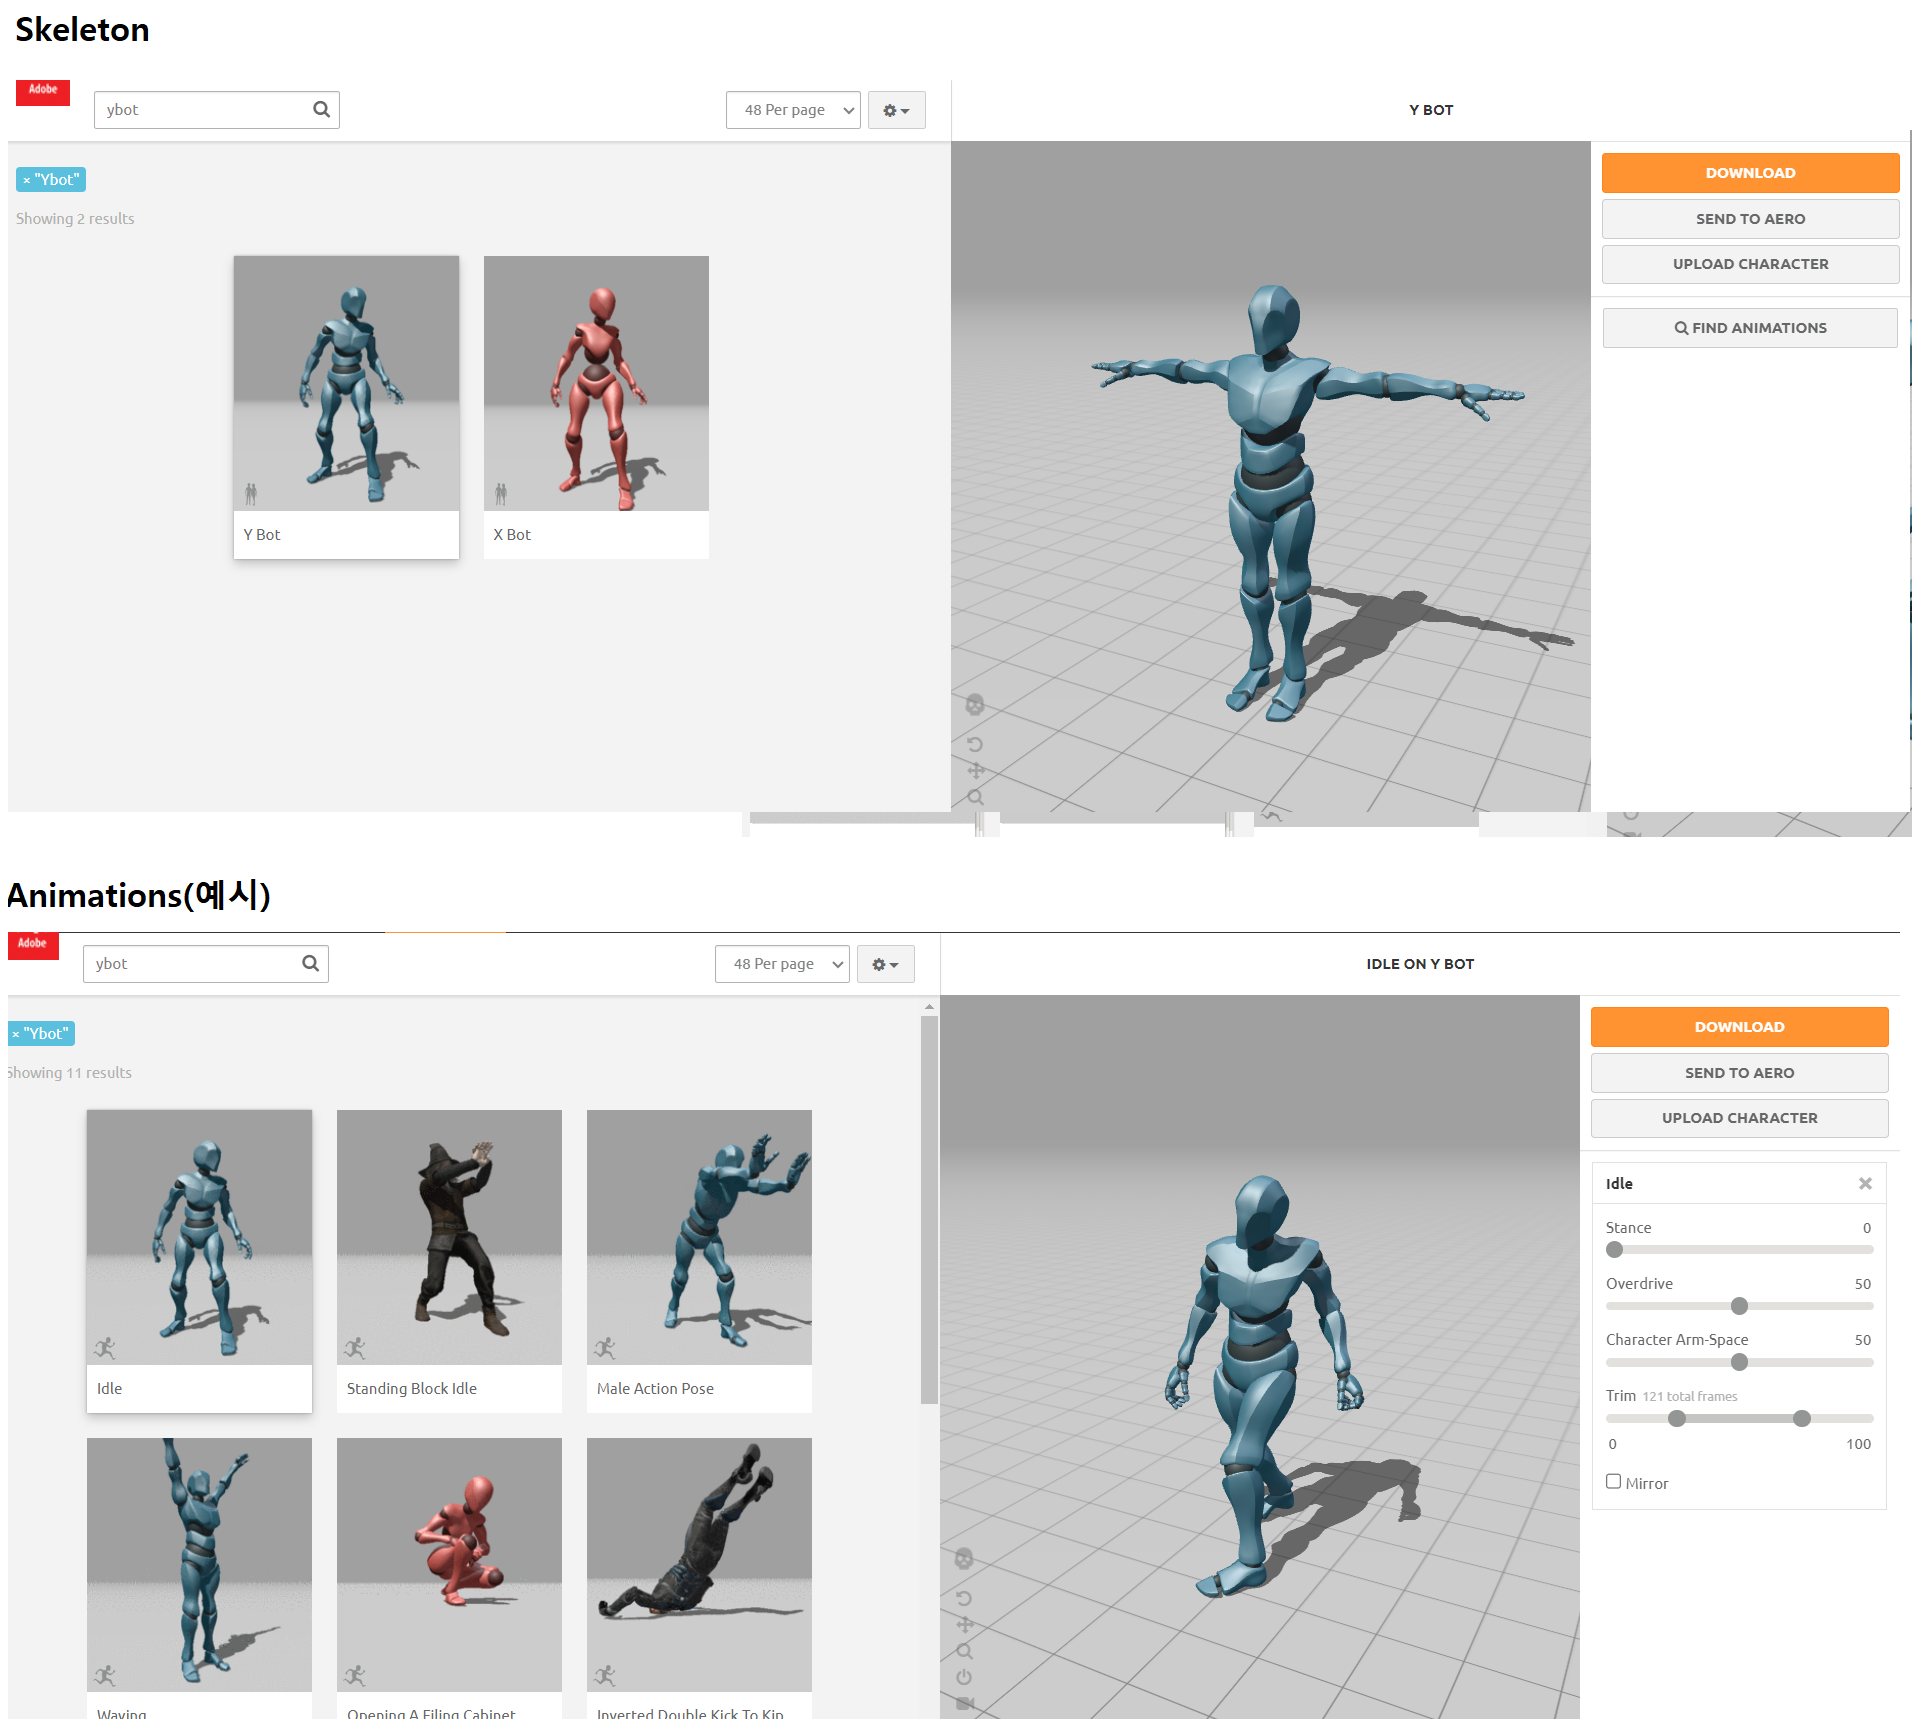Image resolution: width=1920 pixels, height=1724 pixels.
Task: Adjust the Overdrive slider handle
Action: pyautogui.click(x=1739, y=1306)
